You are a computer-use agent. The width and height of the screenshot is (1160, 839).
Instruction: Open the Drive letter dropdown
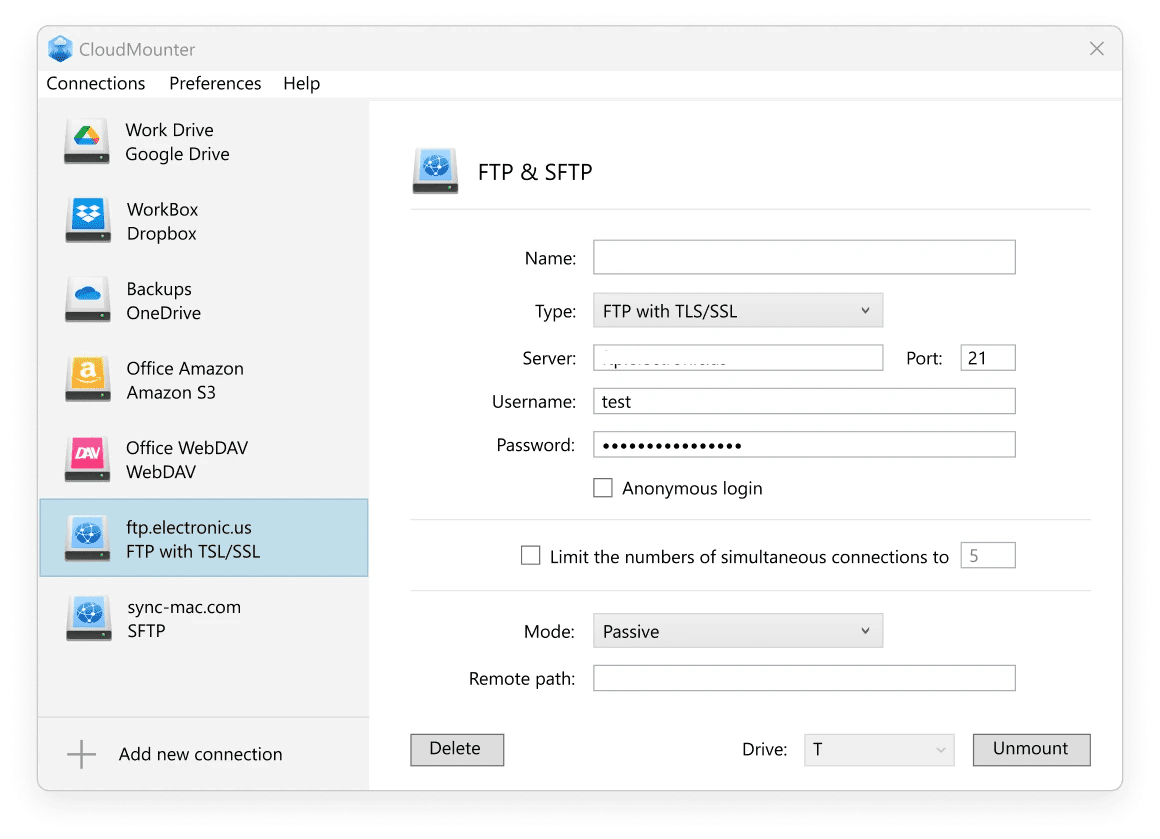878,749
